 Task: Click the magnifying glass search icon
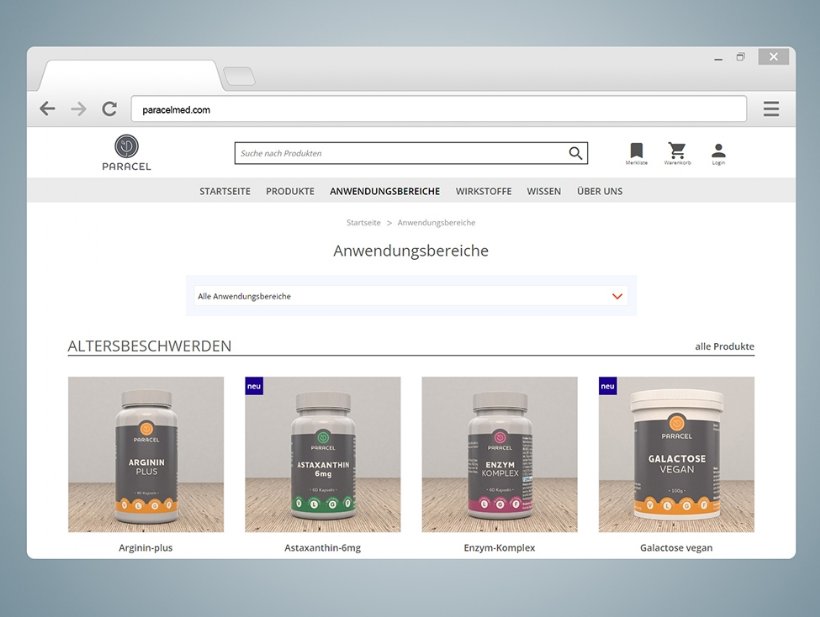click(575, 153)
